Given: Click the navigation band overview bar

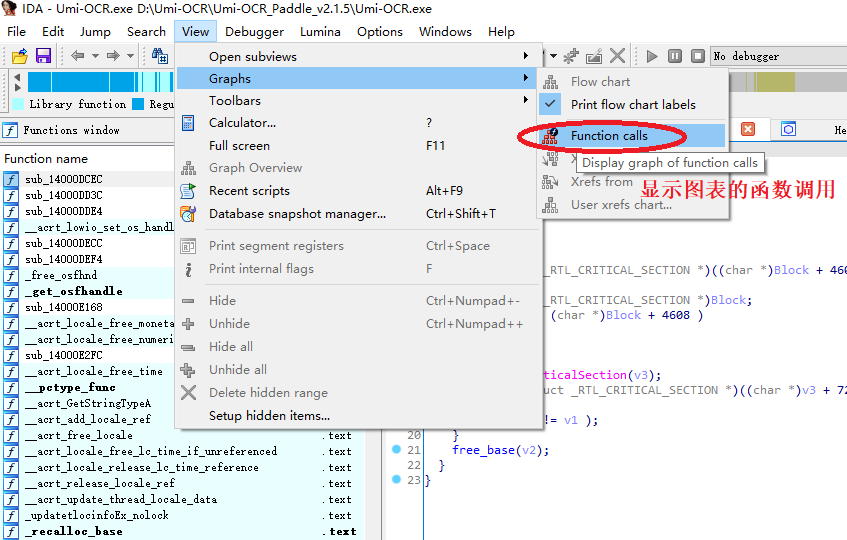Looking at the screenshot, I should point(100,82).
